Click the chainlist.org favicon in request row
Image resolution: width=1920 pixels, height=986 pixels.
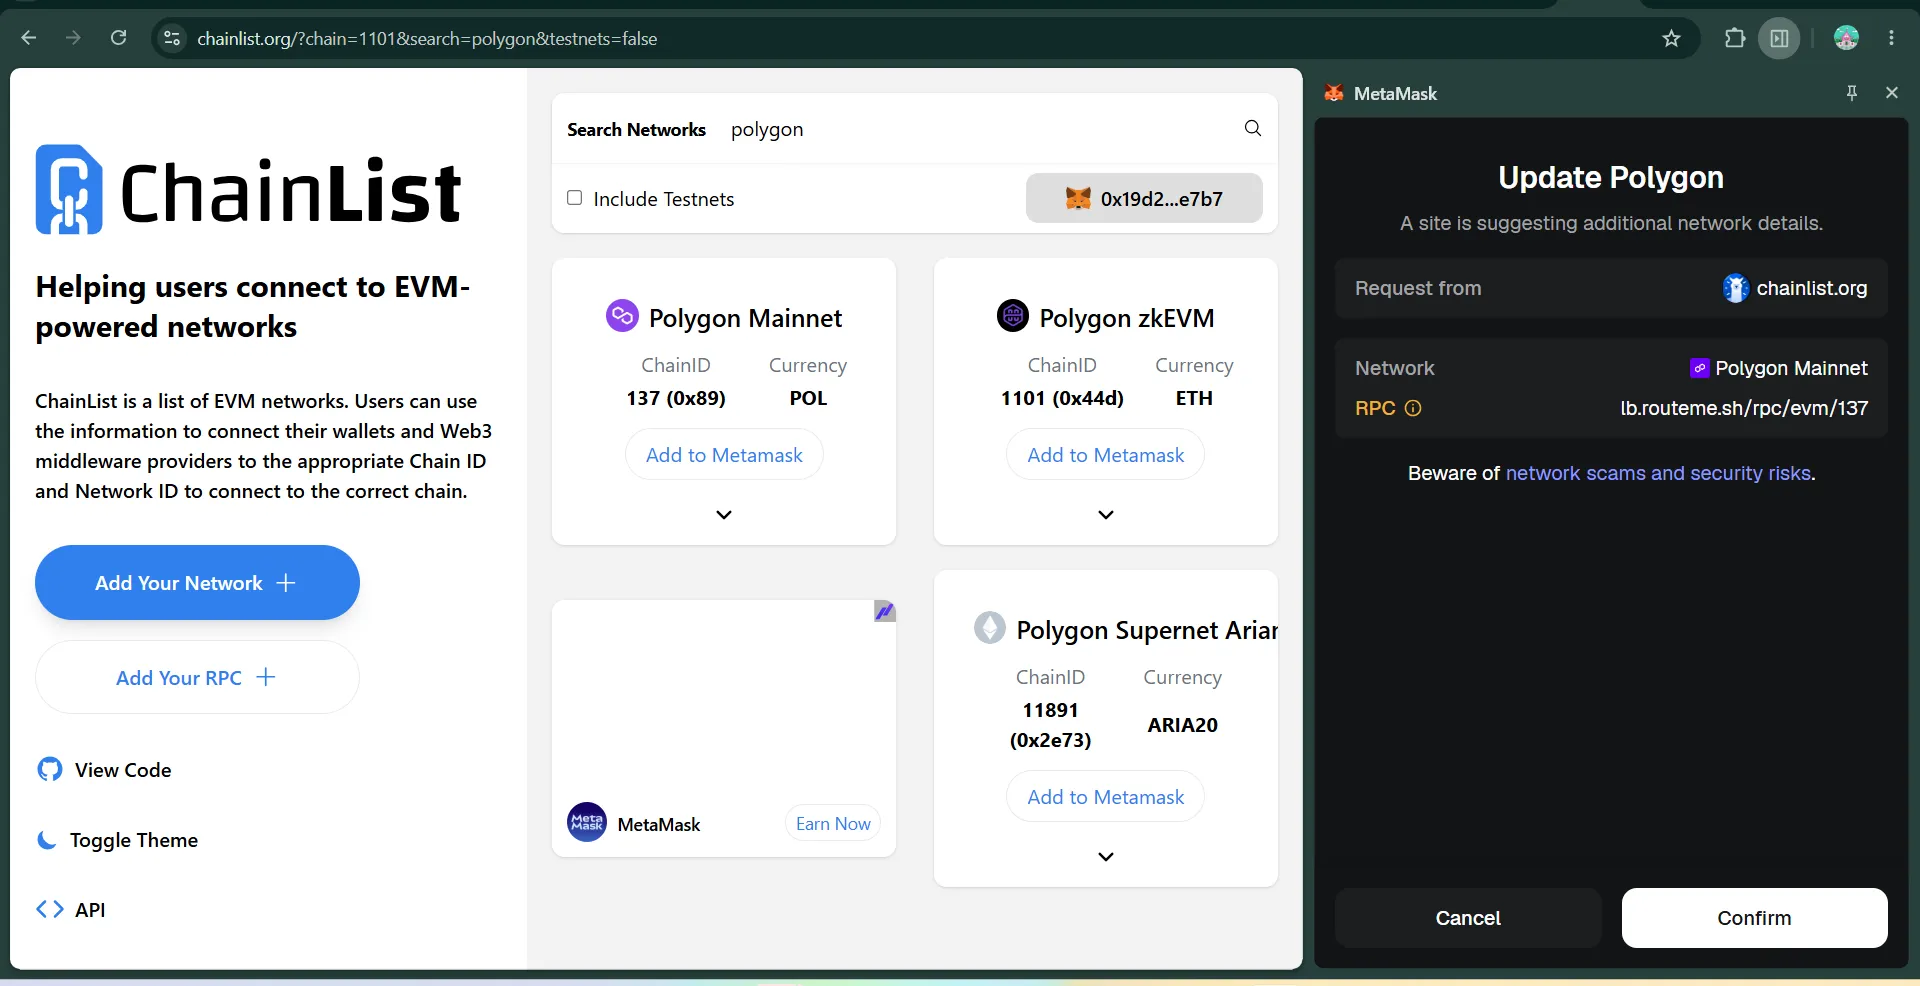pyautogui.click(x=1736, y=288)
